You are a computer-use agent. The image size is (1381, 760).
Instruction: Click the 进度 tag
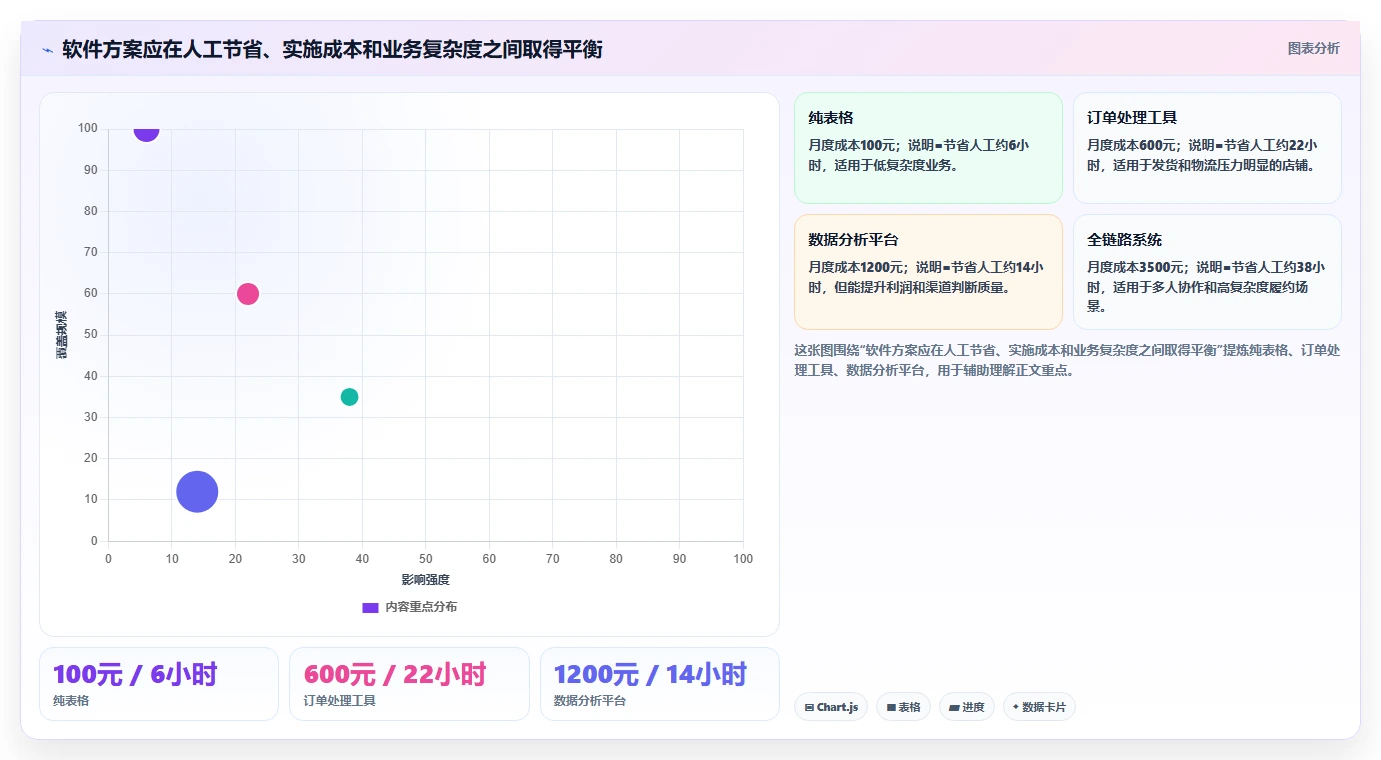[x=967, y=707]
